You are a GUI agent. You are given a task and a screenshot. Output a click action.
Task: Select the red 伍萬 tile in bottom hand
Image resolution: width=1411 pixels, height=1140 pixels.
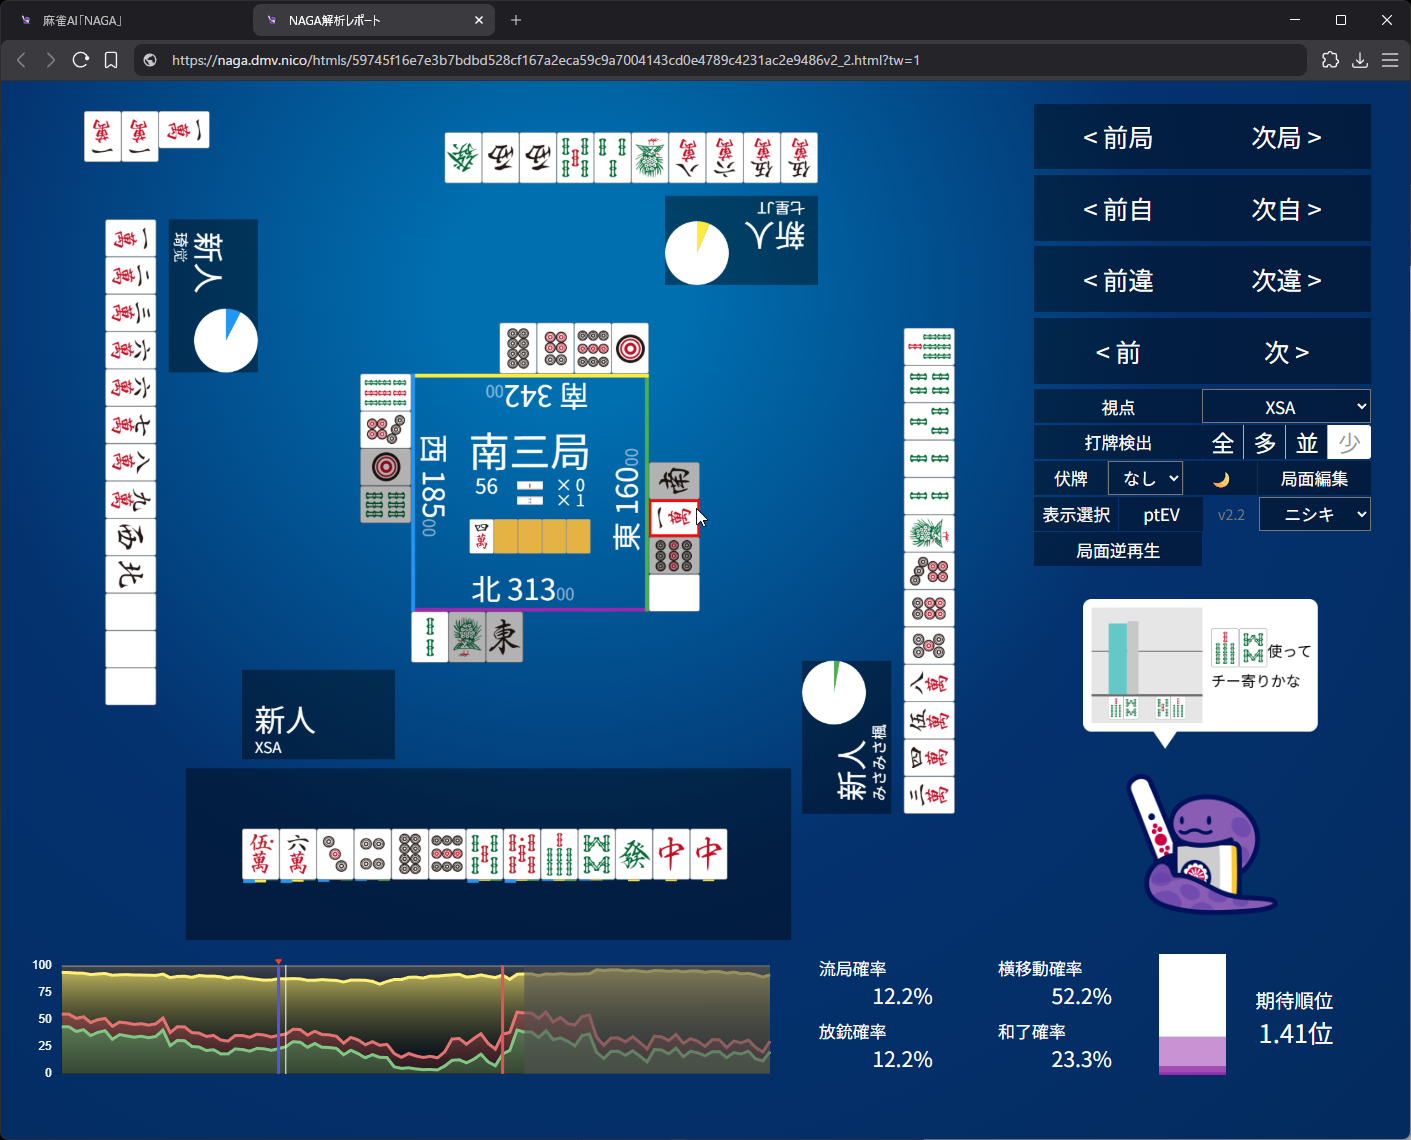pyautogui.click(x=261, y=854)
